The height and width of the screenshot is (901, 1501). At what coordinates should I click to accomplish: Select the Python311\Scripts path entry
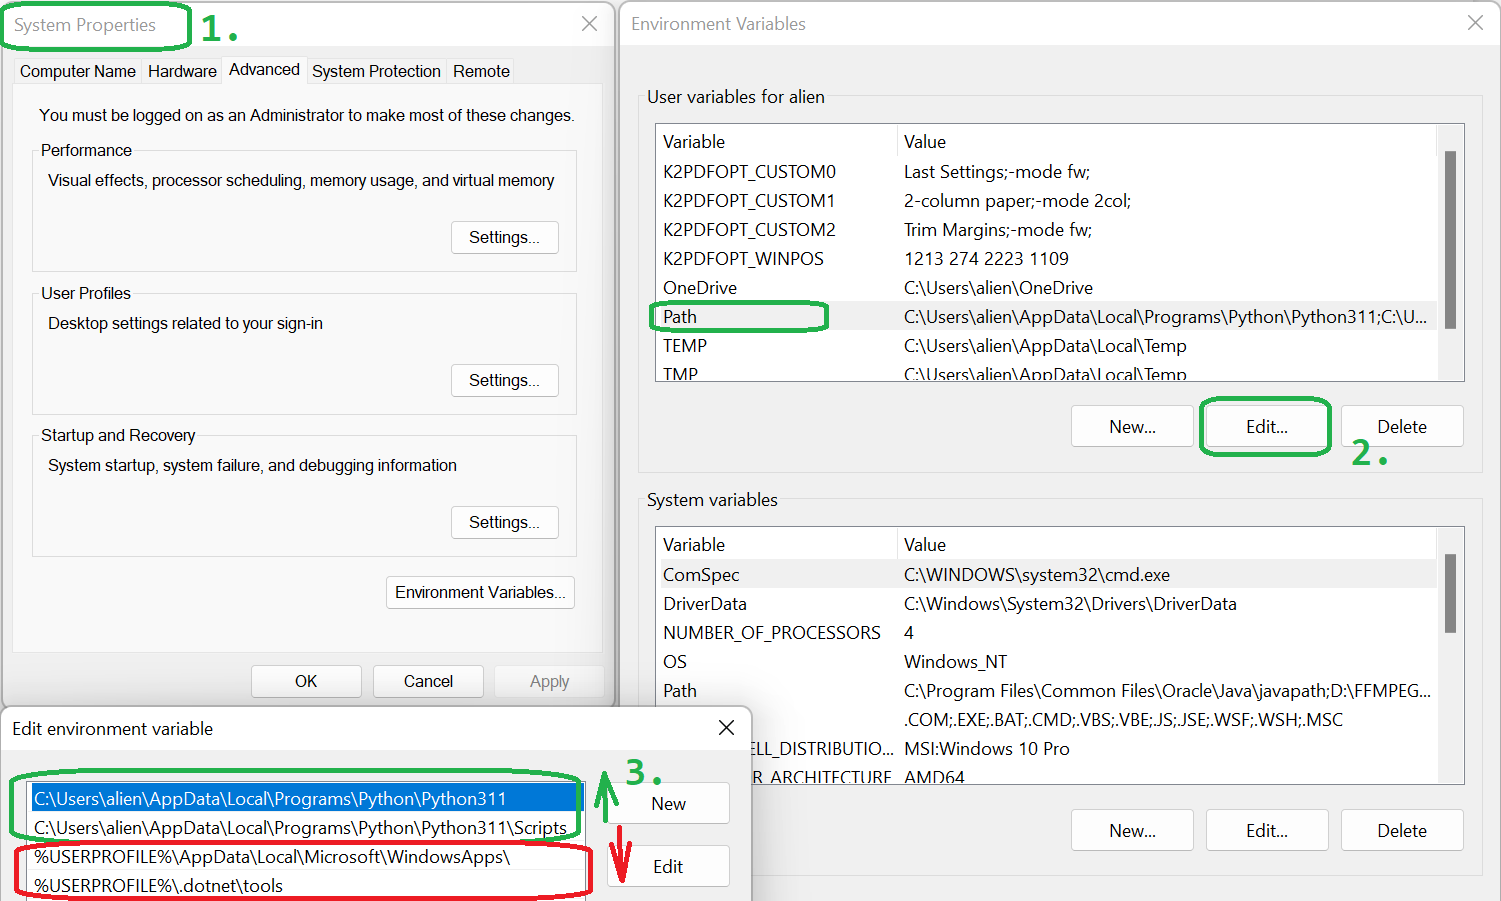pos(305,828)
